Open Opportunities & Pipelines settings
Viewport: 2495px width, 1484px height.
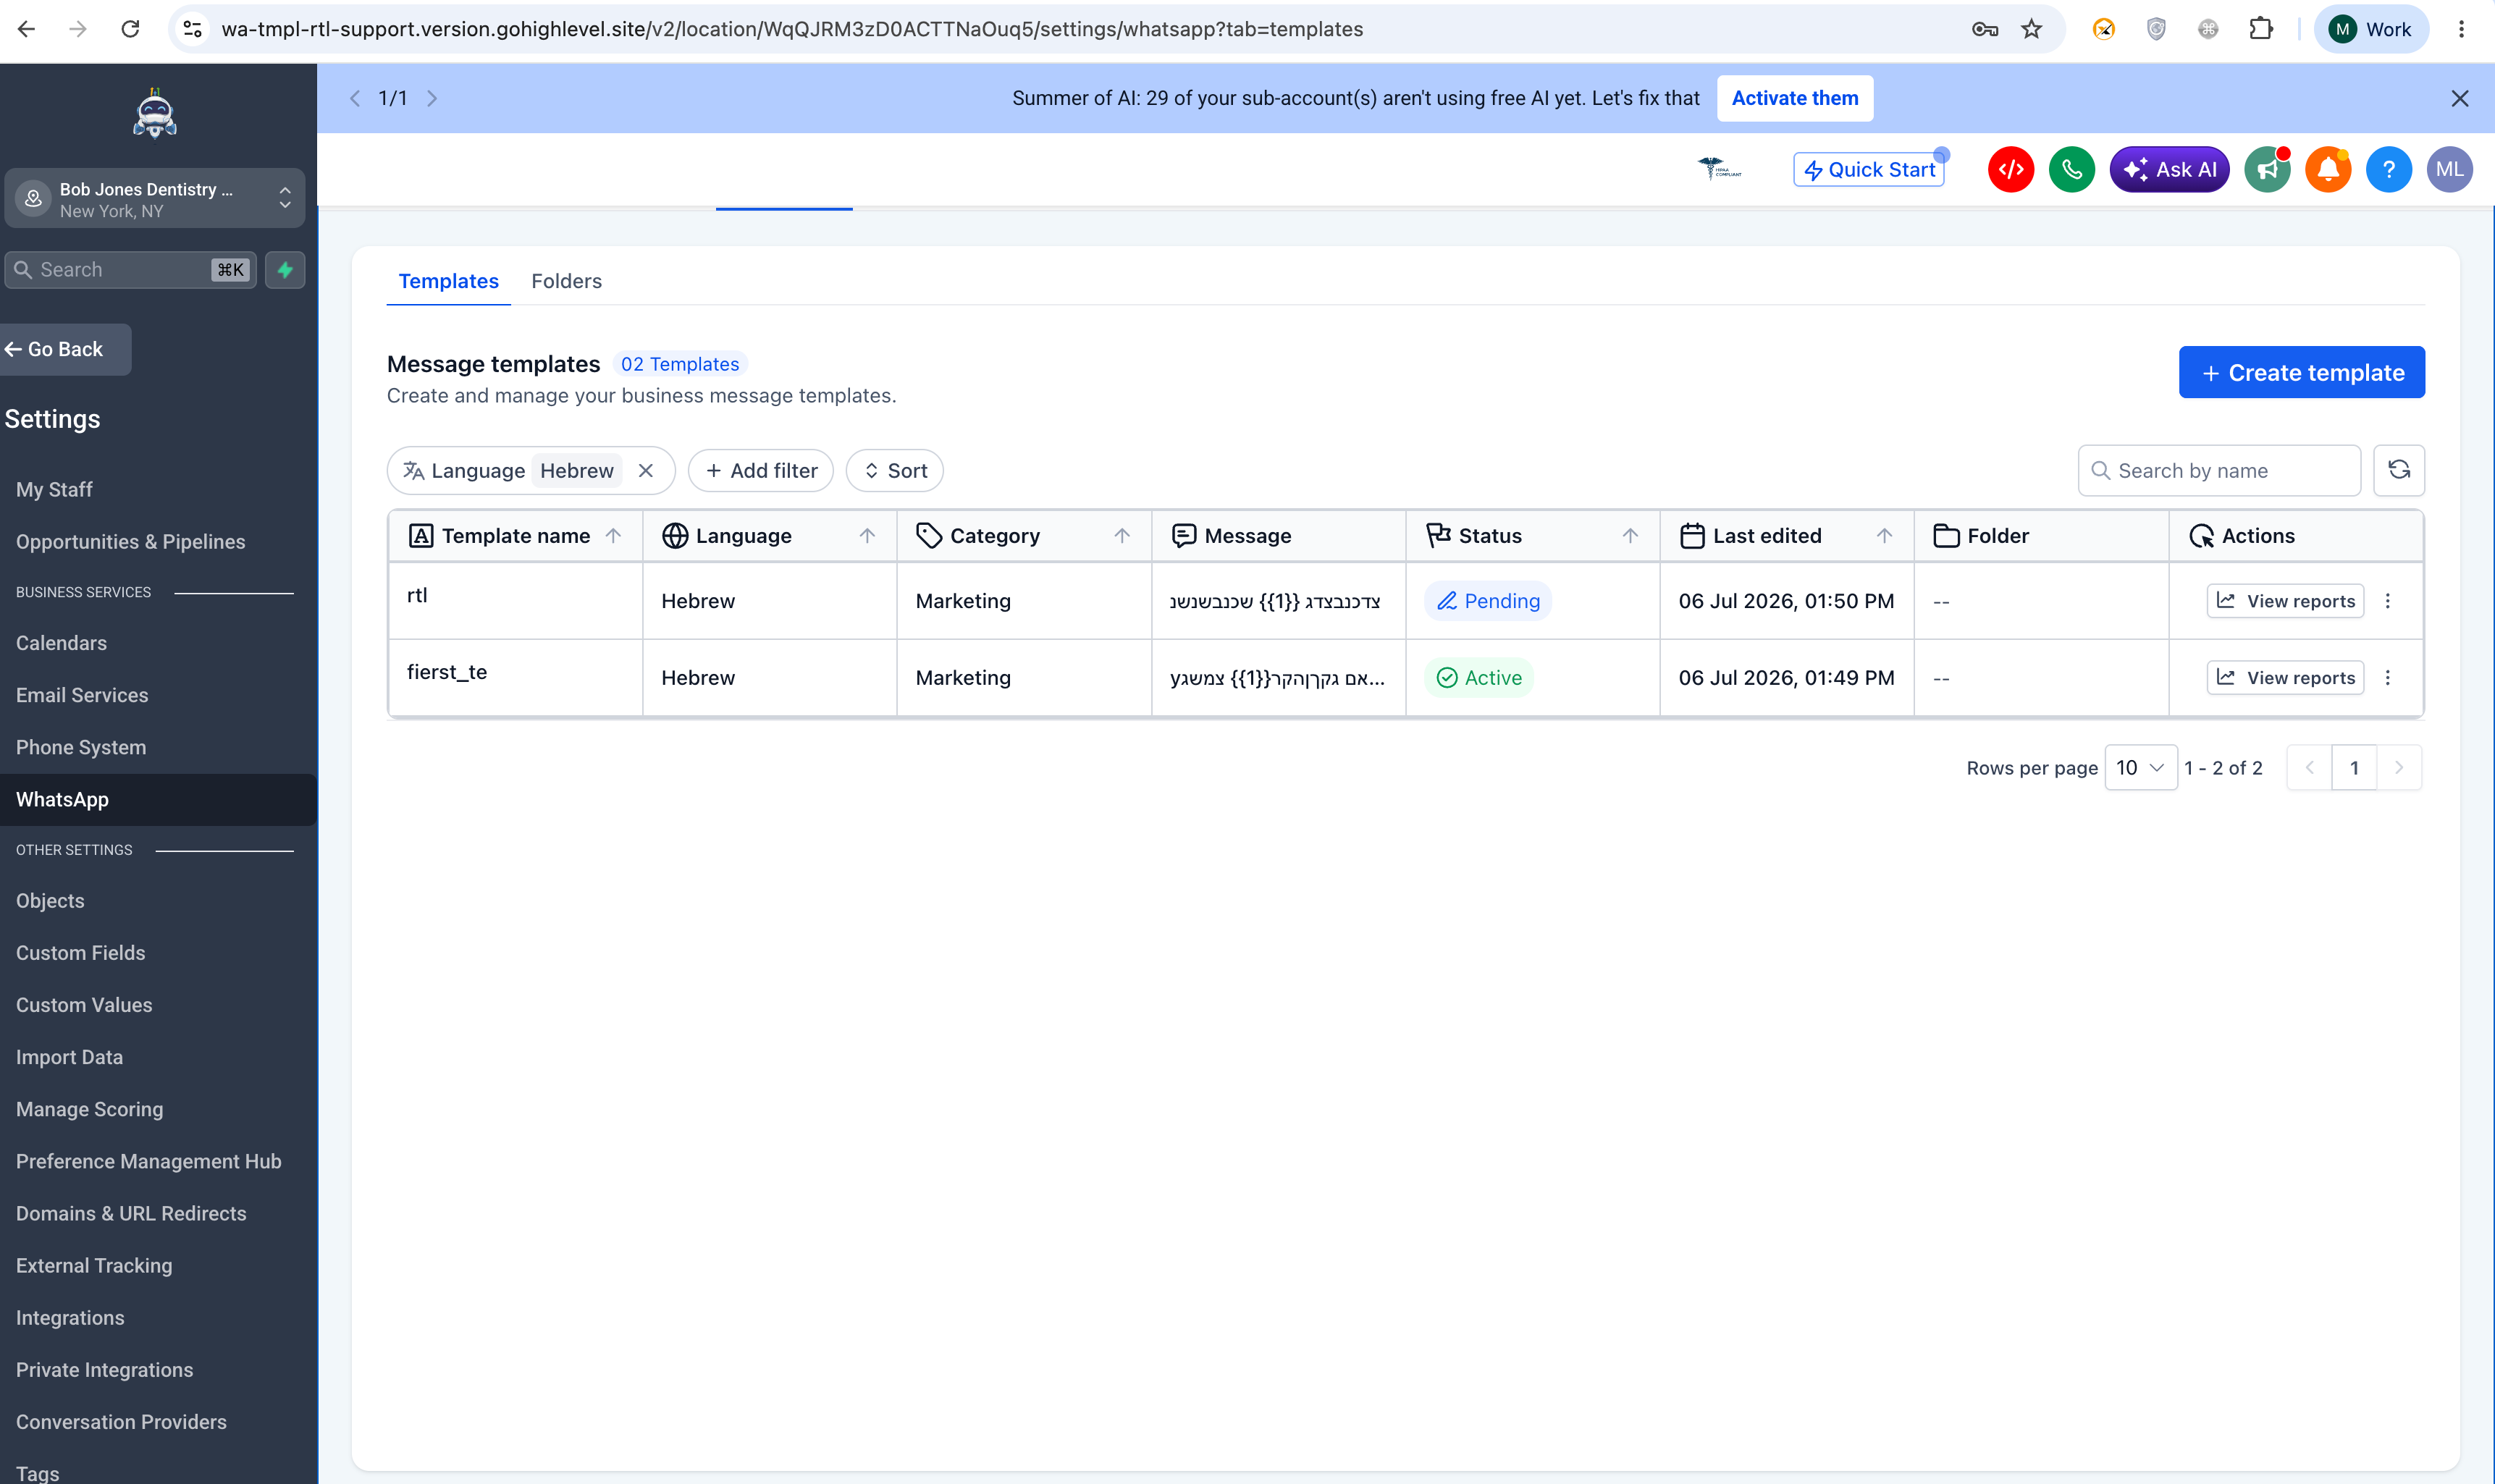pos(130,541)
